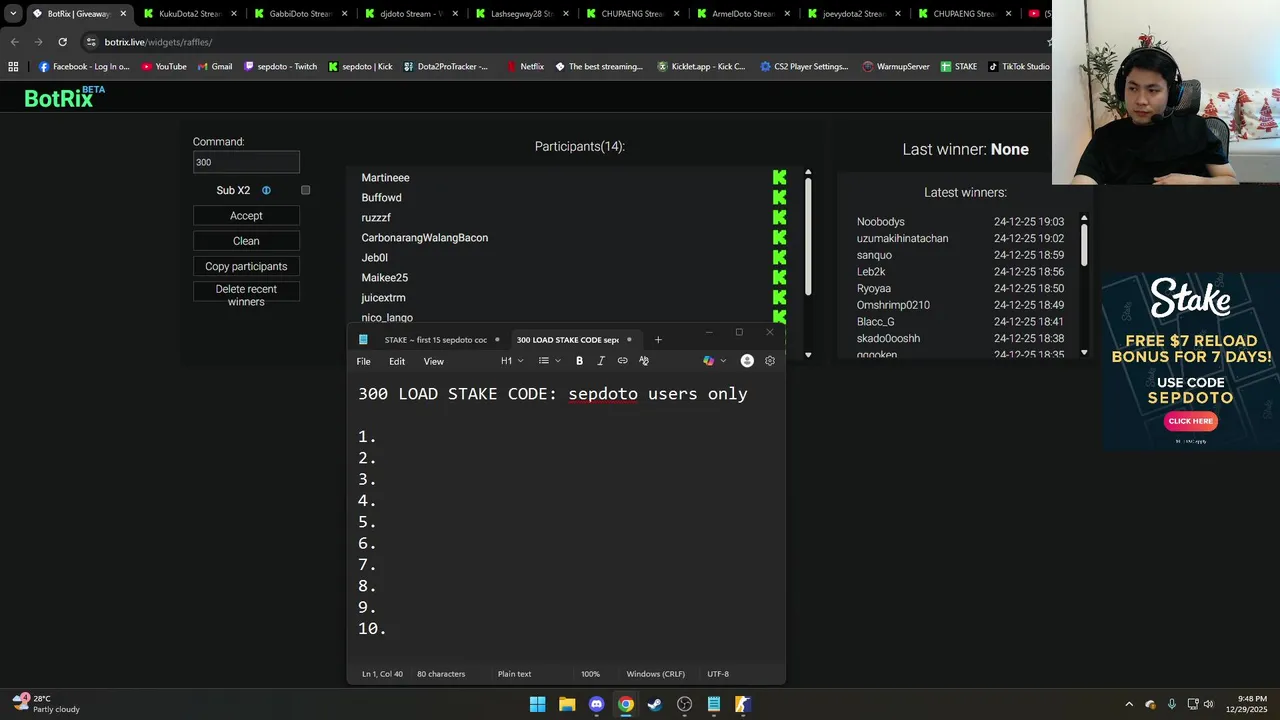Open the Dota2ProTracker bookmark
The height and width of the screenshot is (720, 1280).
click(x=446, y=67)
